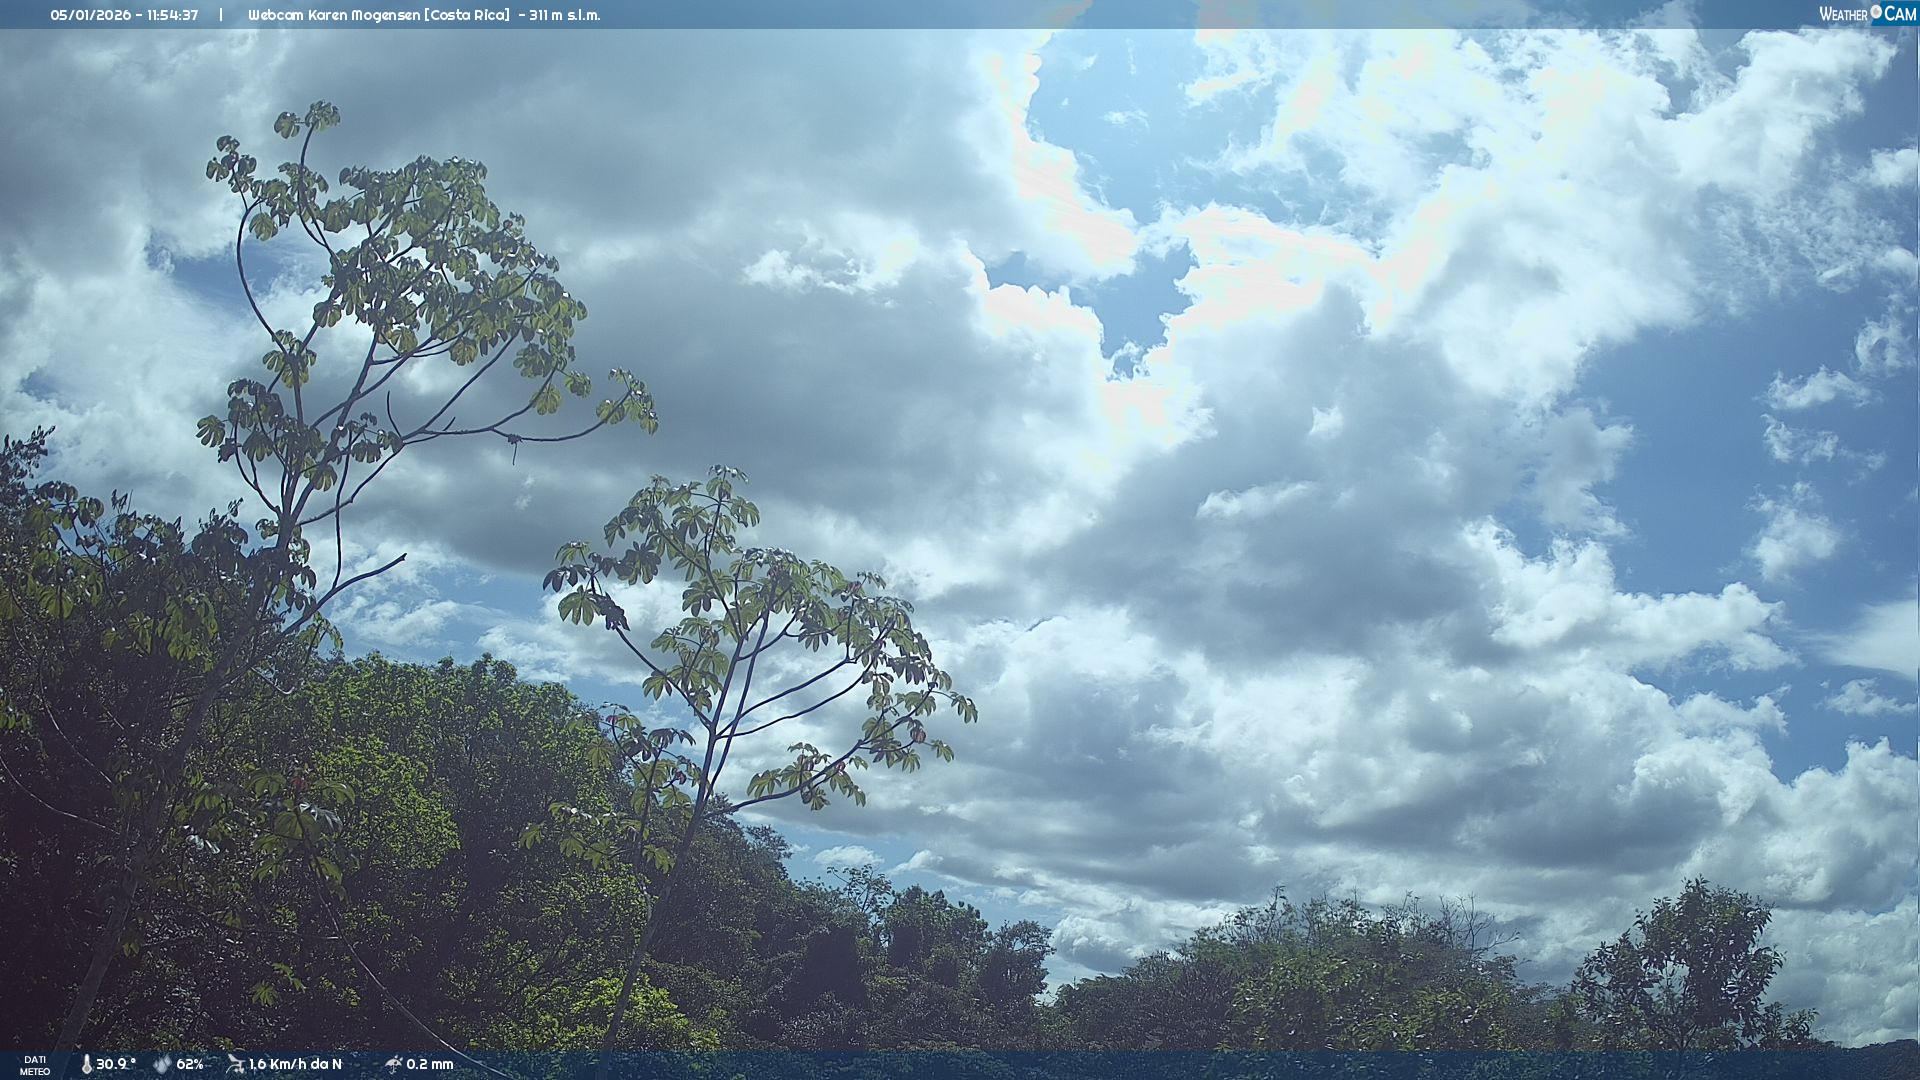
Task: Click the 0.2 mm rainfall value
Action: point(430,1065)
